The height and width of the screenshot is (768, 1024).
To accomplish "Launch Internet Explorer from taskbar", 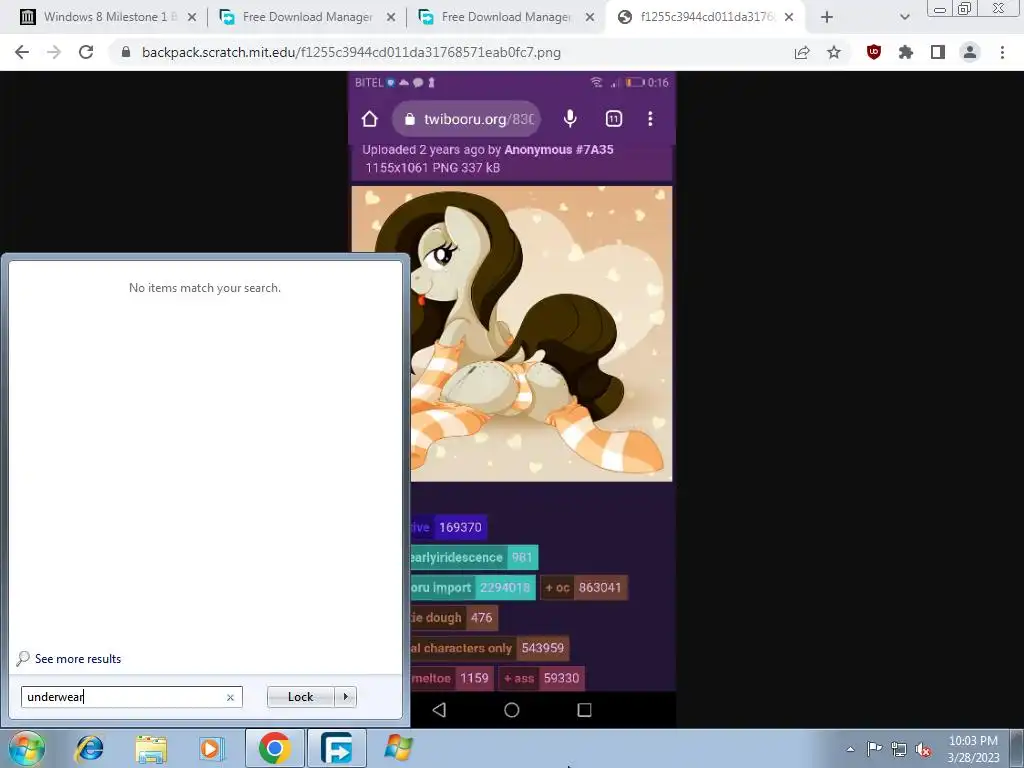I will pos(89,748).
